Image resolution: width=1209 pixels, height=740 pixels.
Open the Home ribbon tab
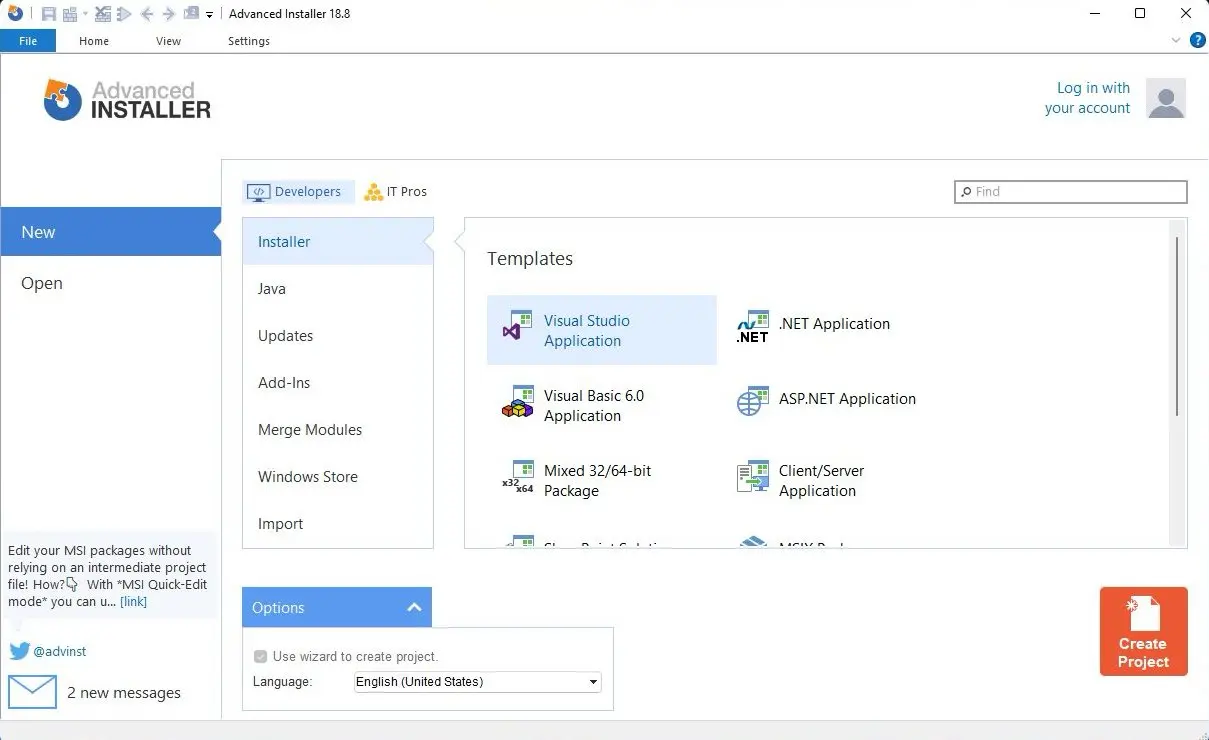point(94,41)
